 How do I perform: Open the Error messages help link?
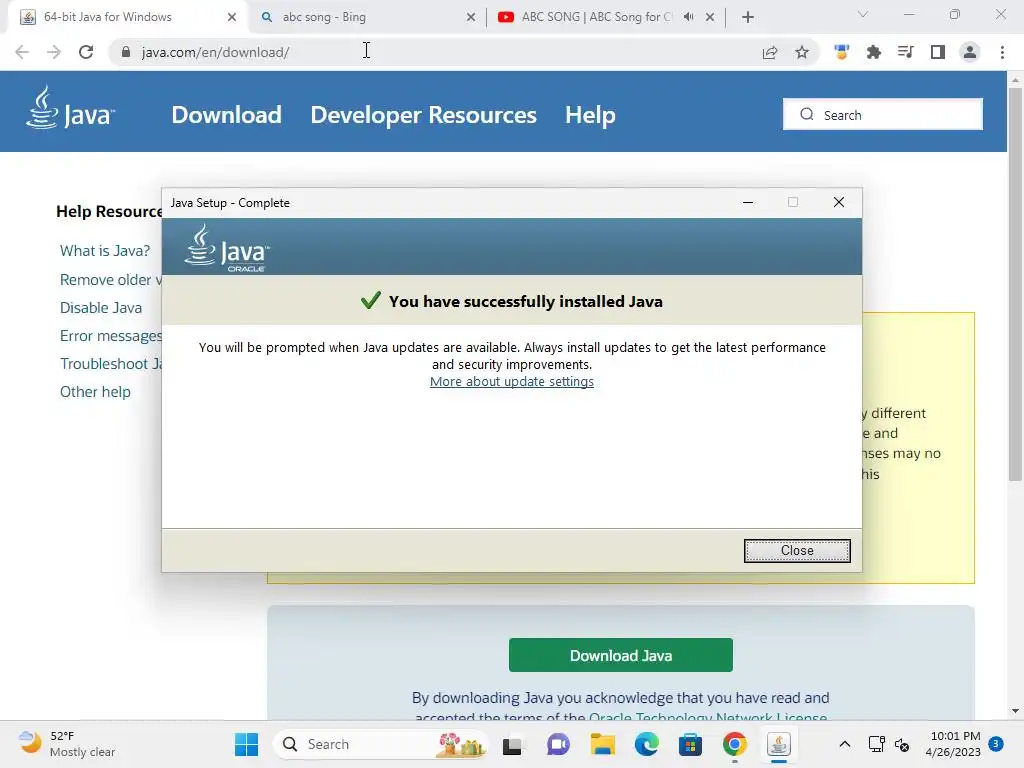pyautogui.click(x=110, y=336)
